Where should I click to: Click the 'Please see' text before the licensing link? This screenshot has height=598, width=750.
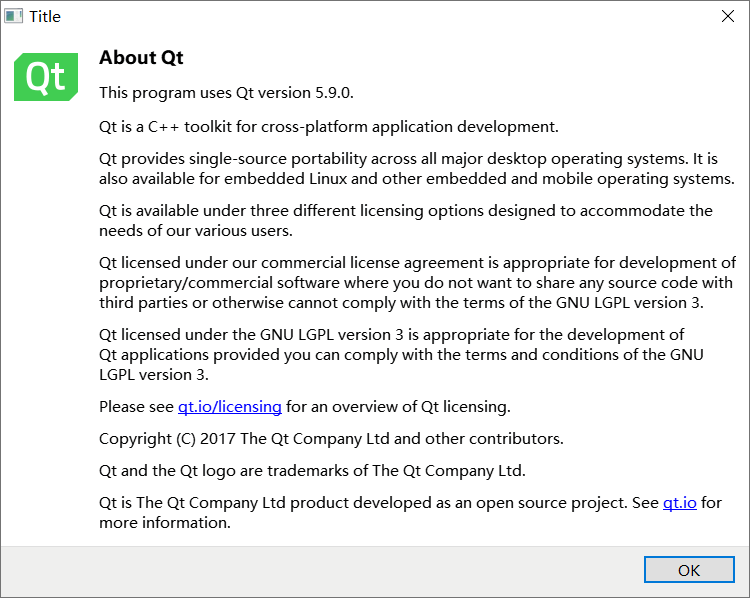point(136,407)
